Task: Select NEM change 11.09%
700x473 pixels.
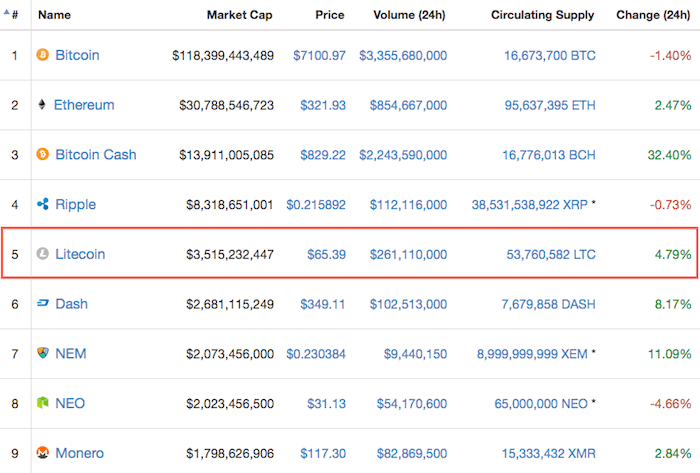Action: click(669, 354)
